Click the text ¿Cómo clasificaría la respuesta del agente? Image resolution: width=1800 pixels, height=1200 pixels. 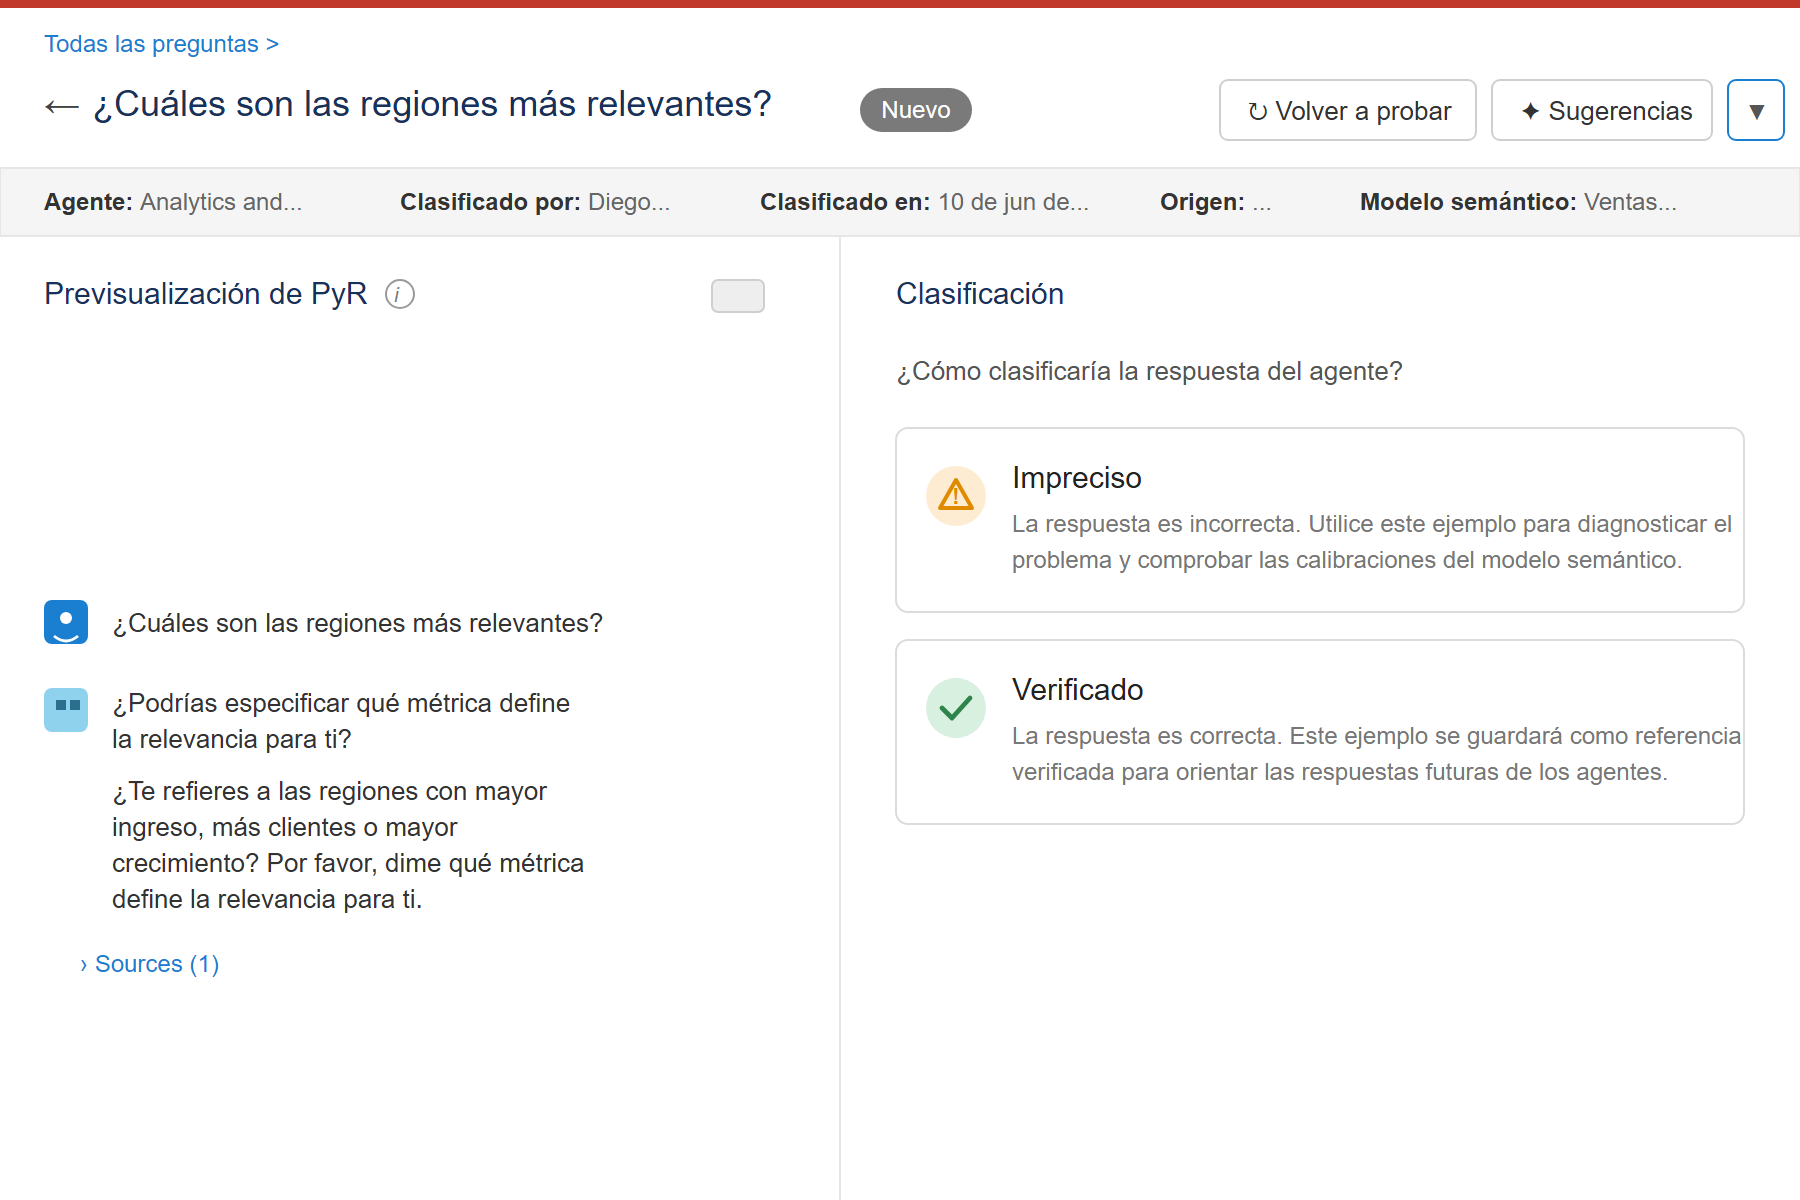pyautogui.click(x=1149, y=371)
